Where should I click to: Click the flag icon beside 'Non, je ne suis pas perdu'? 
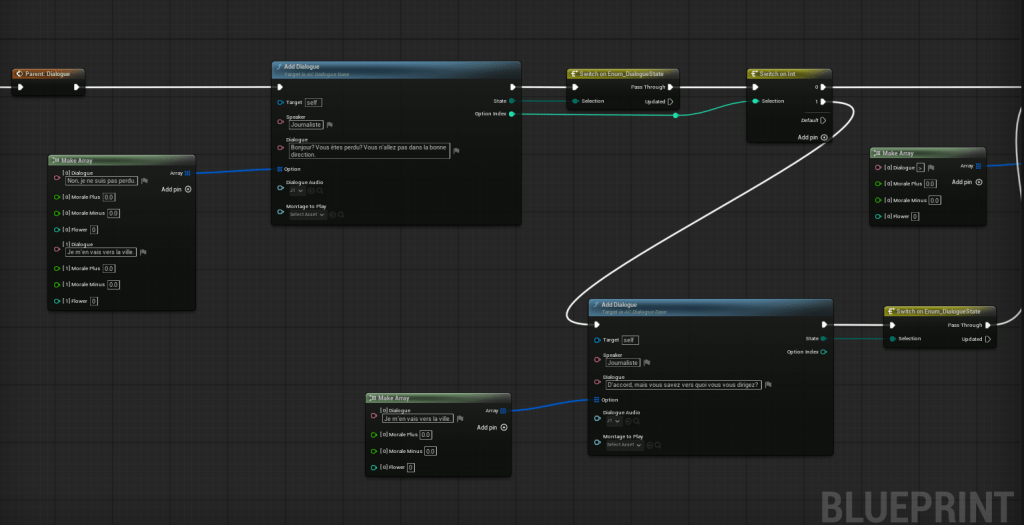tap(145, 181)
